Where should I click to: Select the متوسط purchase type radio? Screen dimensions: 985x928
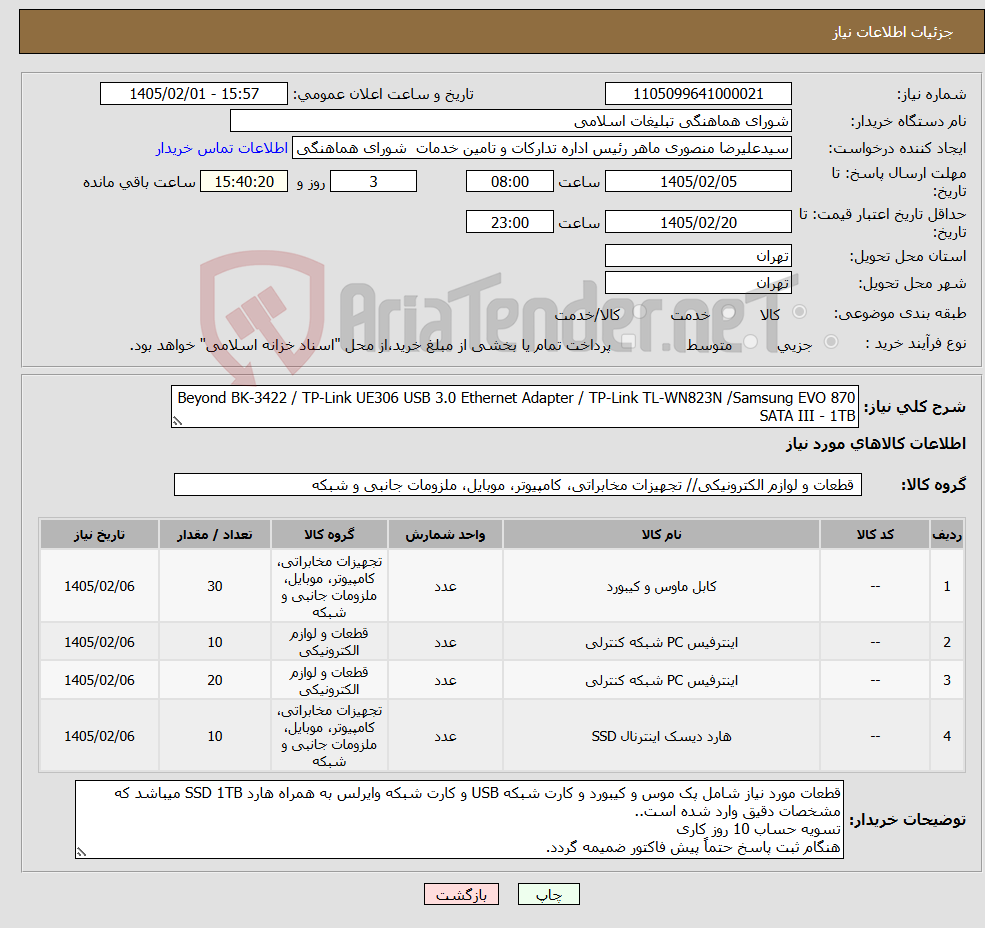click(x=750, y=342)
